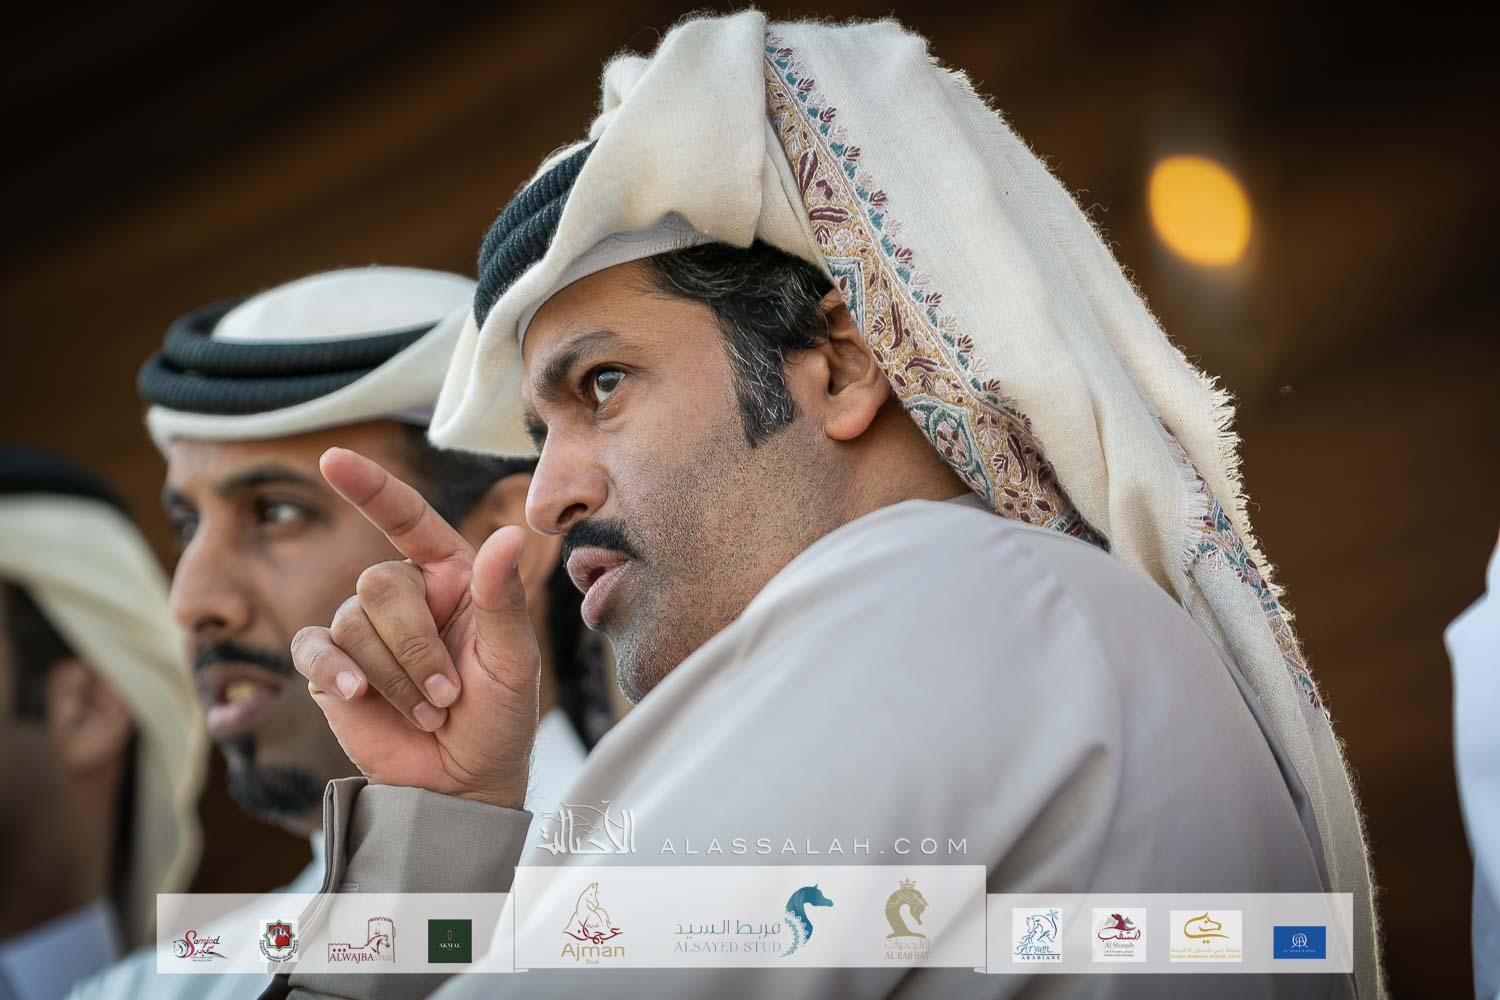This screenshot has width=1500, height=1000.
Task: Select the green Akmal square logo
Action: coord(449,941)
